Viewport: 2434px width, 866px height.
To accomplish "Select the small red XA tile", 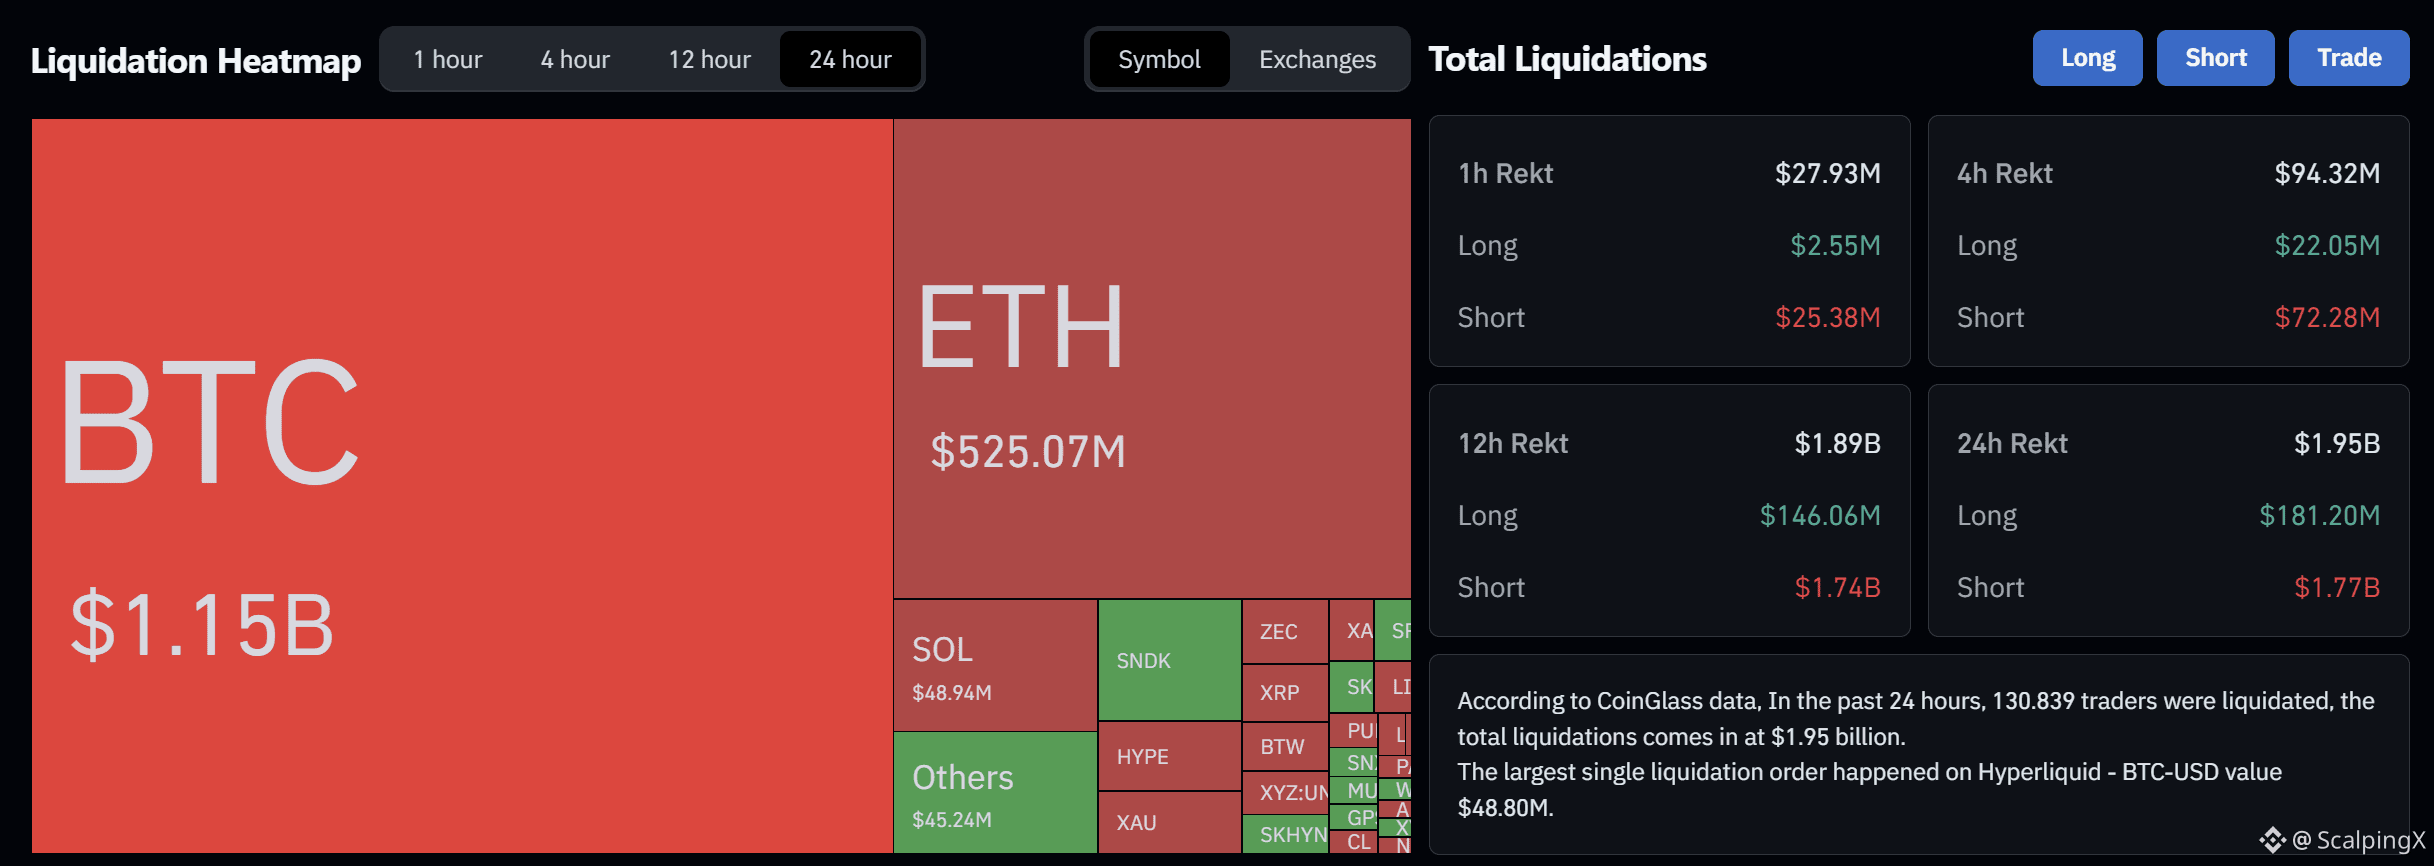I will pyautogui.click(x=1352, y=630).
